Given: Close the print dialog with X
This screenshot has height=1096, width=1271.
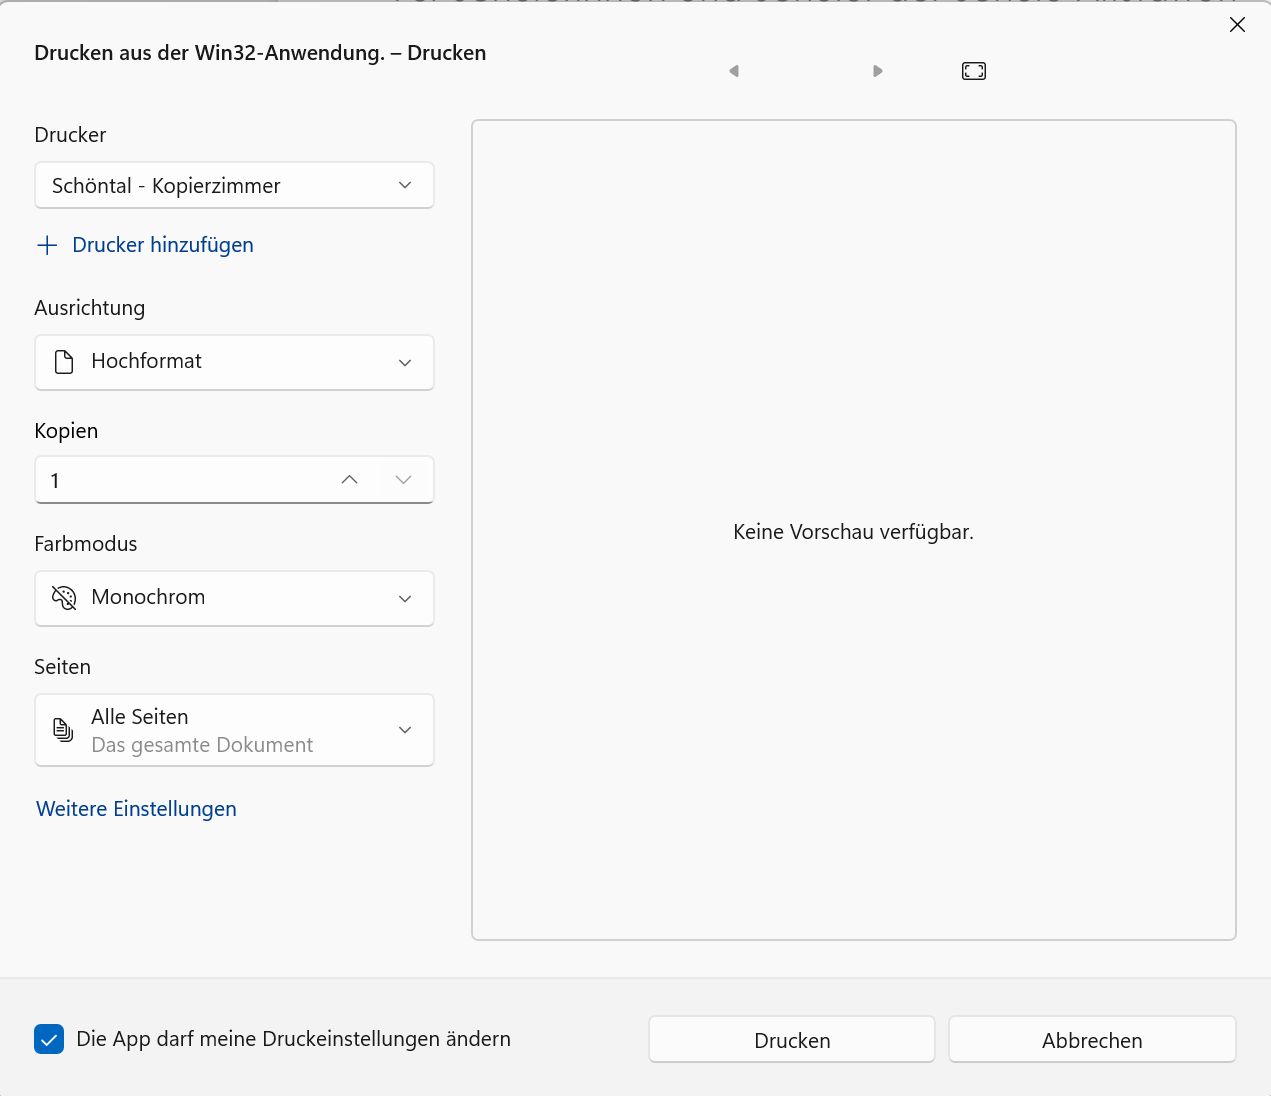Looking at the screenshot, I should pyautogui.click(x=1237, y=25).
